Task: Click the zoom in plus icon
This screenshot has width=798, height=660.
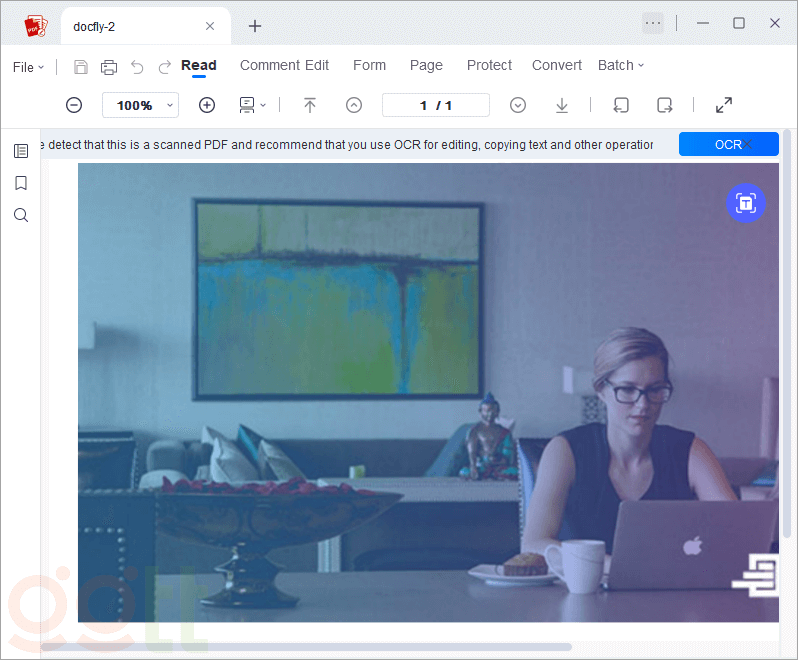Action: (207, 105)
